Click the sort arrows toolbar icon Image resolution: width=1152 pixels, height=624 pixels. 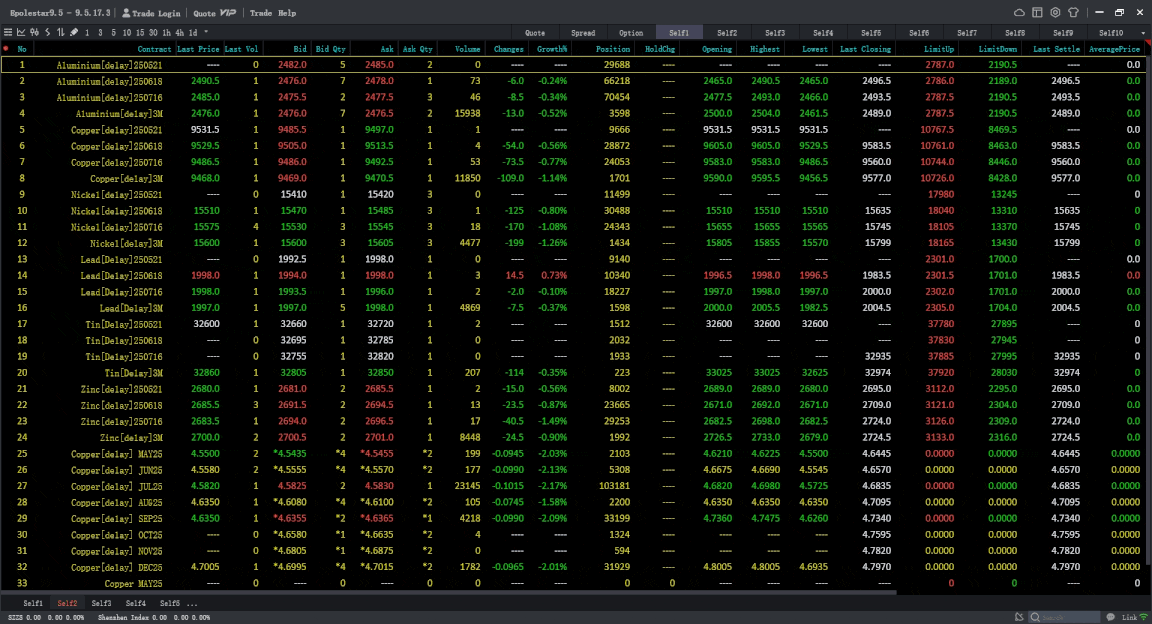pyautogui.click(x=60, y=32)
